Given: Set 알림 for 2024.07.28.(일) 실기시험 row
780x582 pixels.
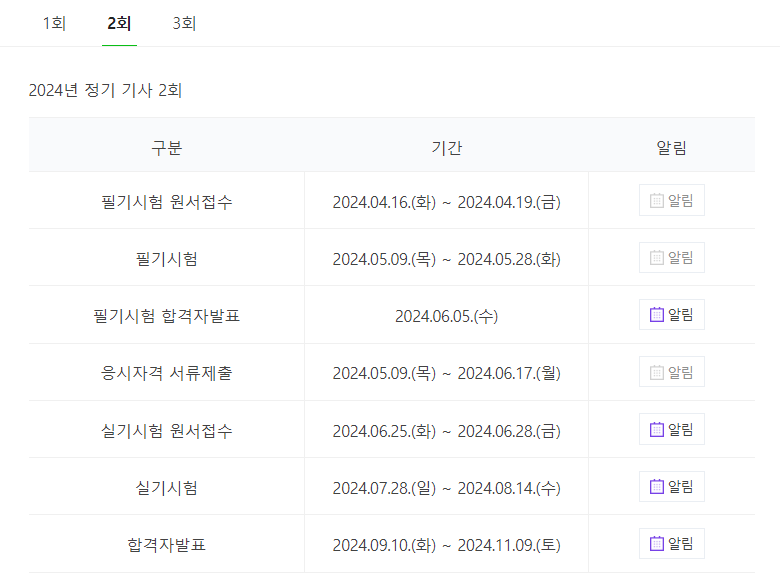Looking at the screenshot, I should pyautogui.click(x=672, y=486).
